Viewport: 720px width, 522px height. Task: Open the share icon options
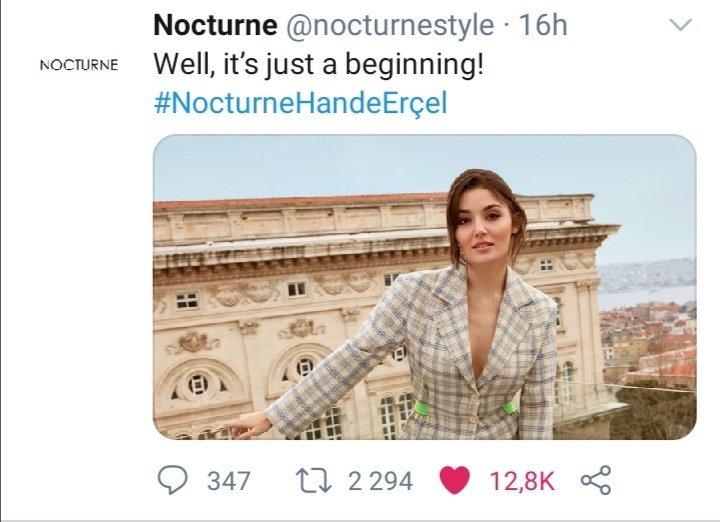(x=595, y=480)
